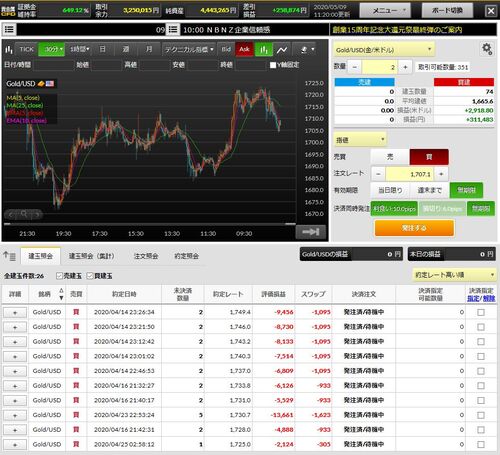Click the chart bars icon left of TICK
Screen dimensions: 500x455
pos(9,50)
